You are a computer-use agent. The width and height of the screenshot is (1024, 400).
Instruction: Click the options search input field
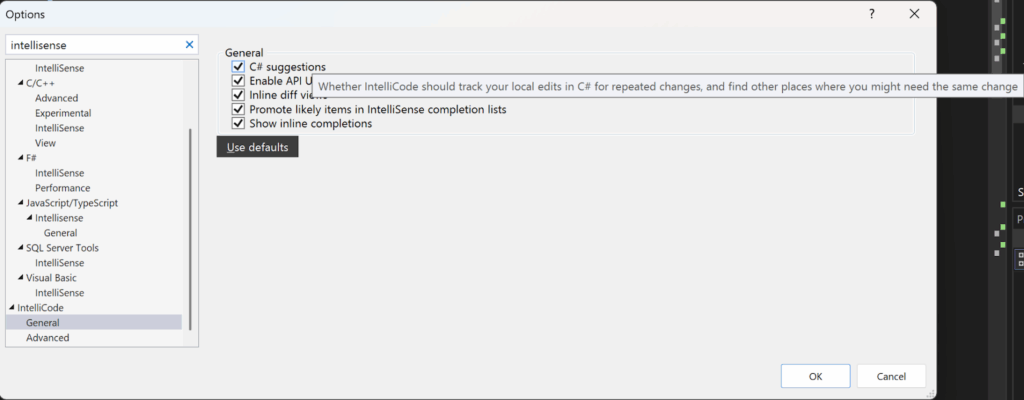[95, 45]
